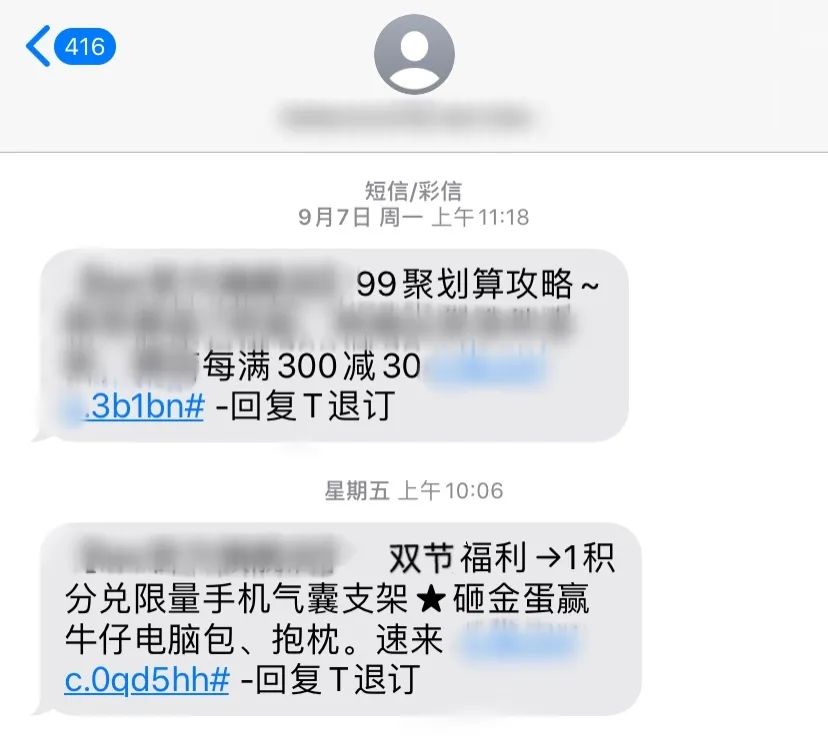Select the 99聚划算攻略 message text
The image size is (828, 739).
pos(477,284)
